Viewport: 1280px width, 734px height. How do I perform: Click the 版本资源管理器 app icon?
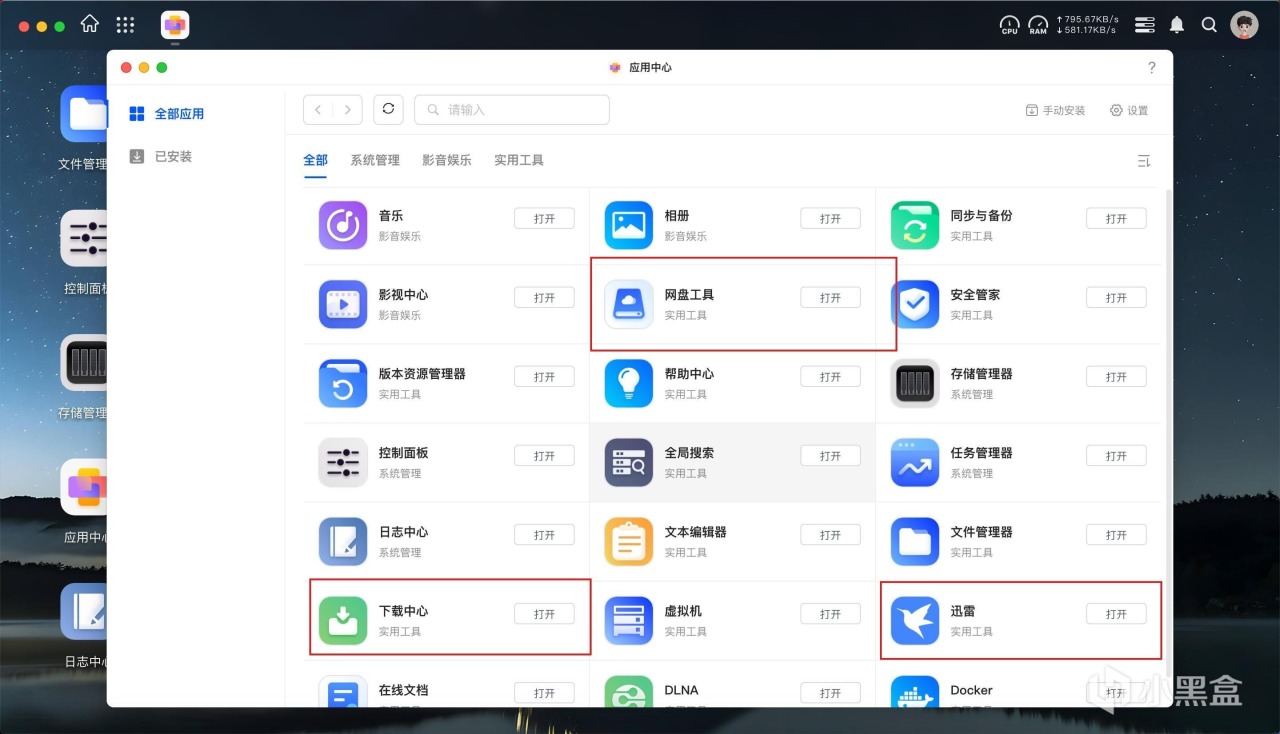343,383
